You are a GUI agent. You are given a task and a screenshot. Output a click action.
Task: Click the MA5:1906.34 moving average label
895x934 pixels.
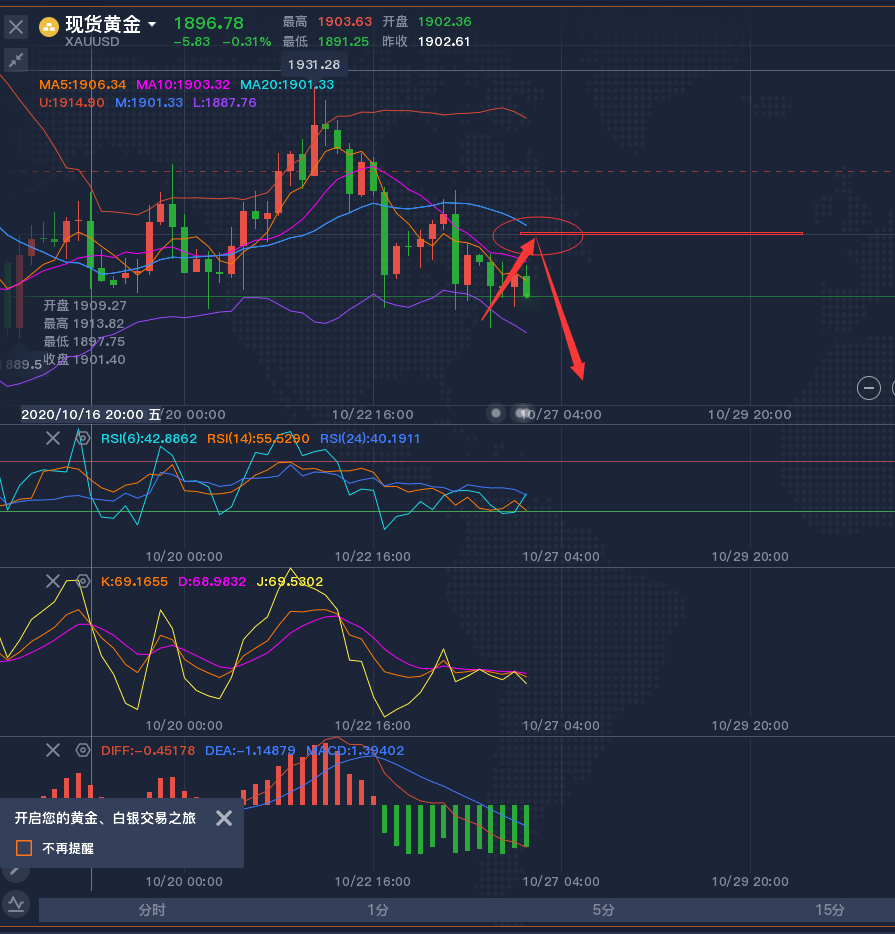[x=82, y=85]
